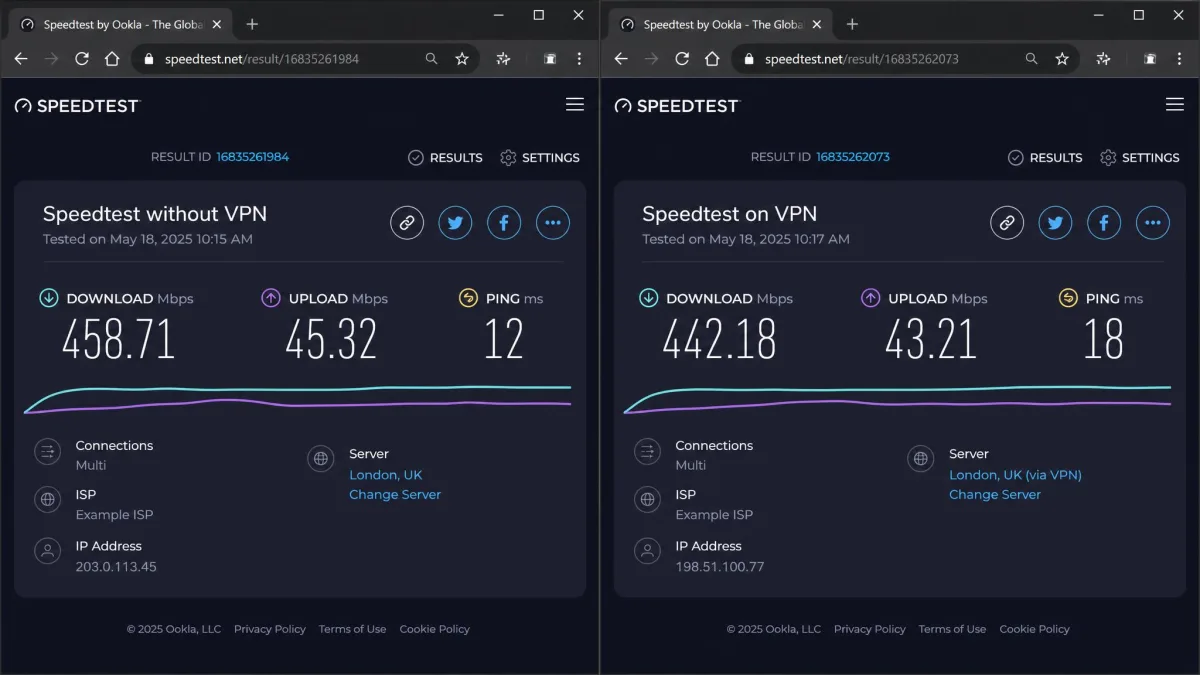Image resolution: width=1200 pixels, height=675 pixels.
Task: Click the forward arrow in left browser window
Action: (x=51, y=59)
